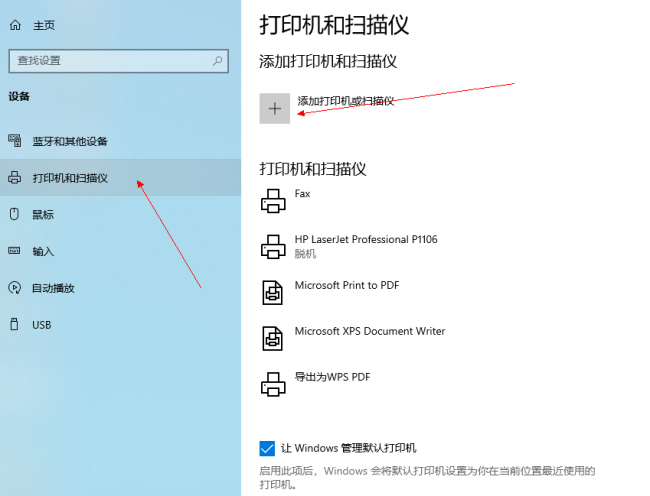The height and width of the screenshot is (496, 650).
Task: Click the magnifier search icon
Action: pyautogui.click(x=217, y=61)
